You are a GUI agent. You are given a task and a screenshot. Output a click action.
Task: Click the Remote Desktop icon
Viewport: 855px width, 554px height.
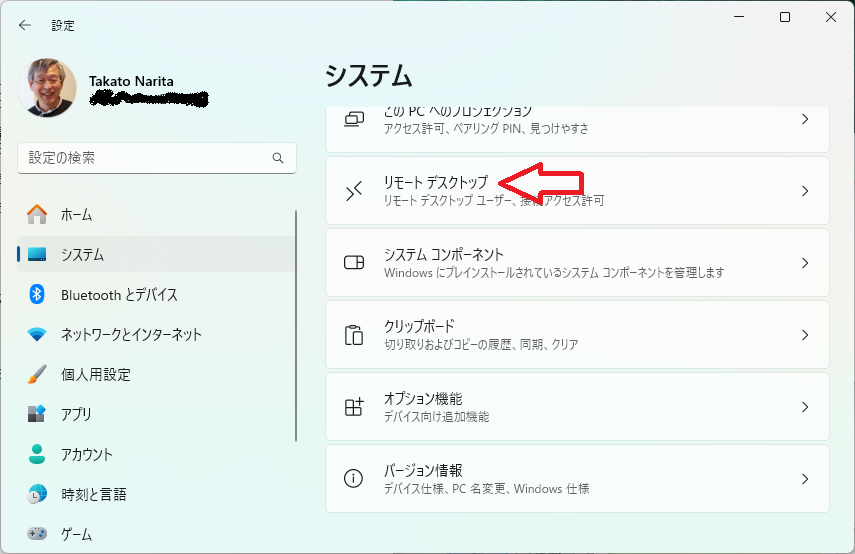point(354,191)
